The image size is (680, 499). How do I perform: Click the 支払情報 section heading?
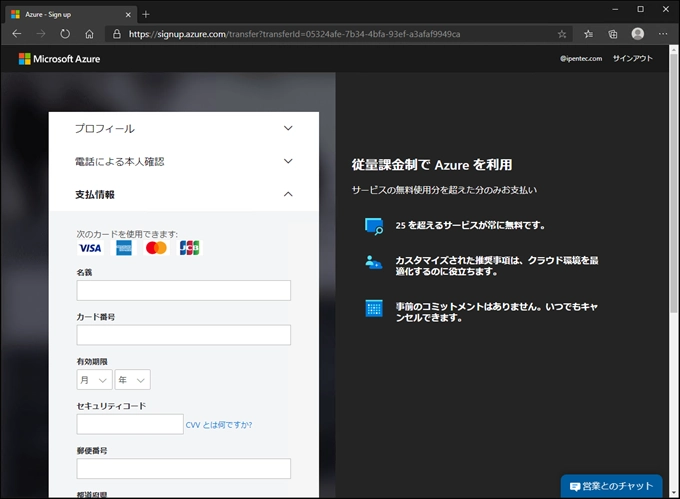click(x=95, y=195)
